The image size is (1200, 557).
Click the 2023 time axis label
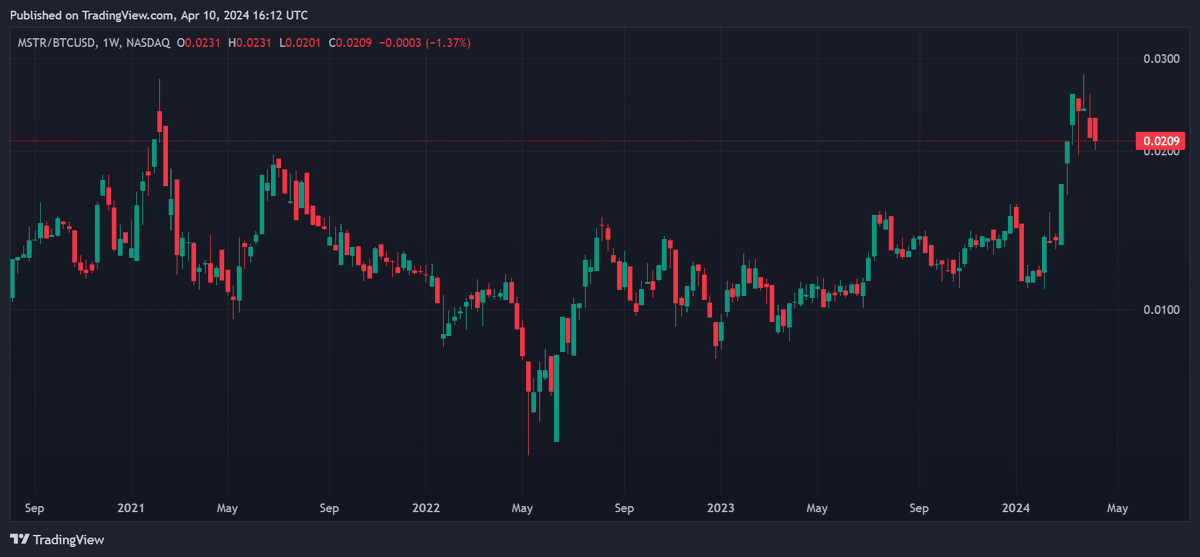[x=720, y=508]
